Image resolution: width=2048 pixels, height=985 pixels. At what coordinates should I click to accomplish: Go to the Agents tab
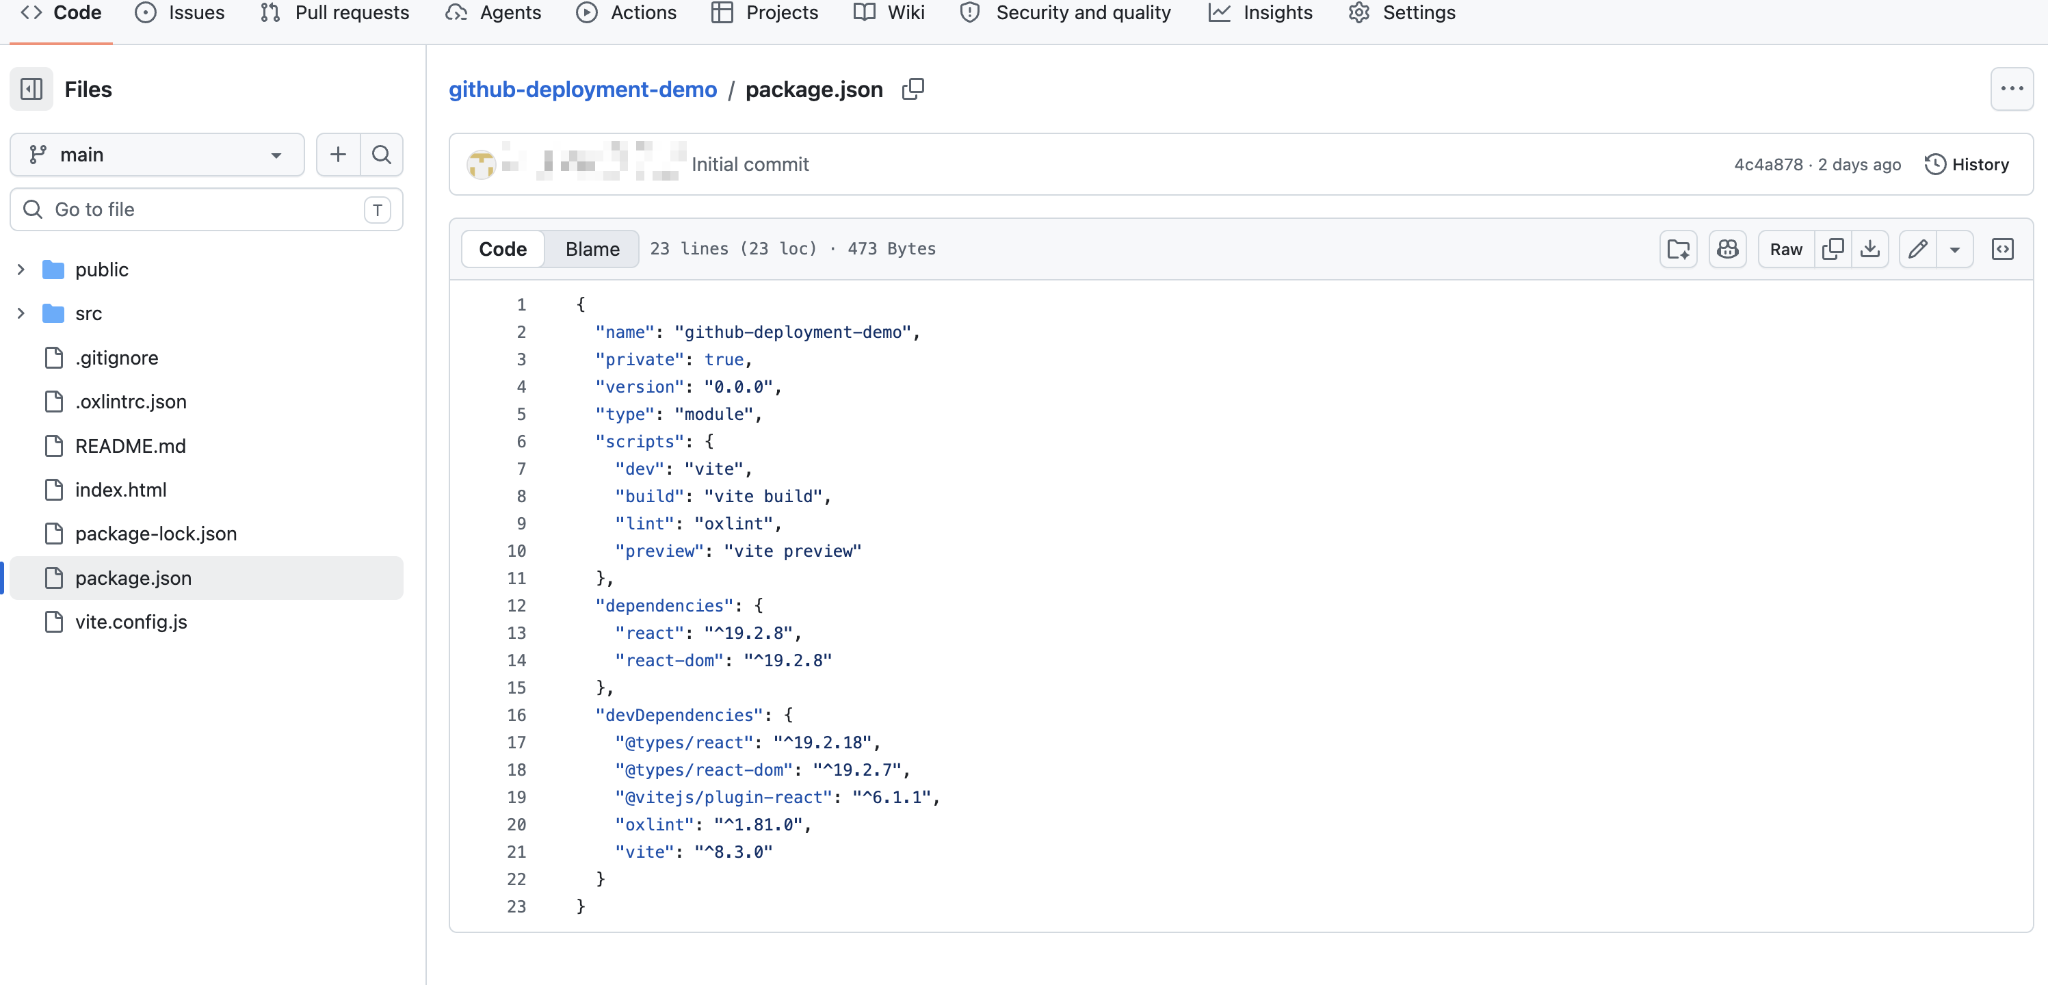click(494, 12)
